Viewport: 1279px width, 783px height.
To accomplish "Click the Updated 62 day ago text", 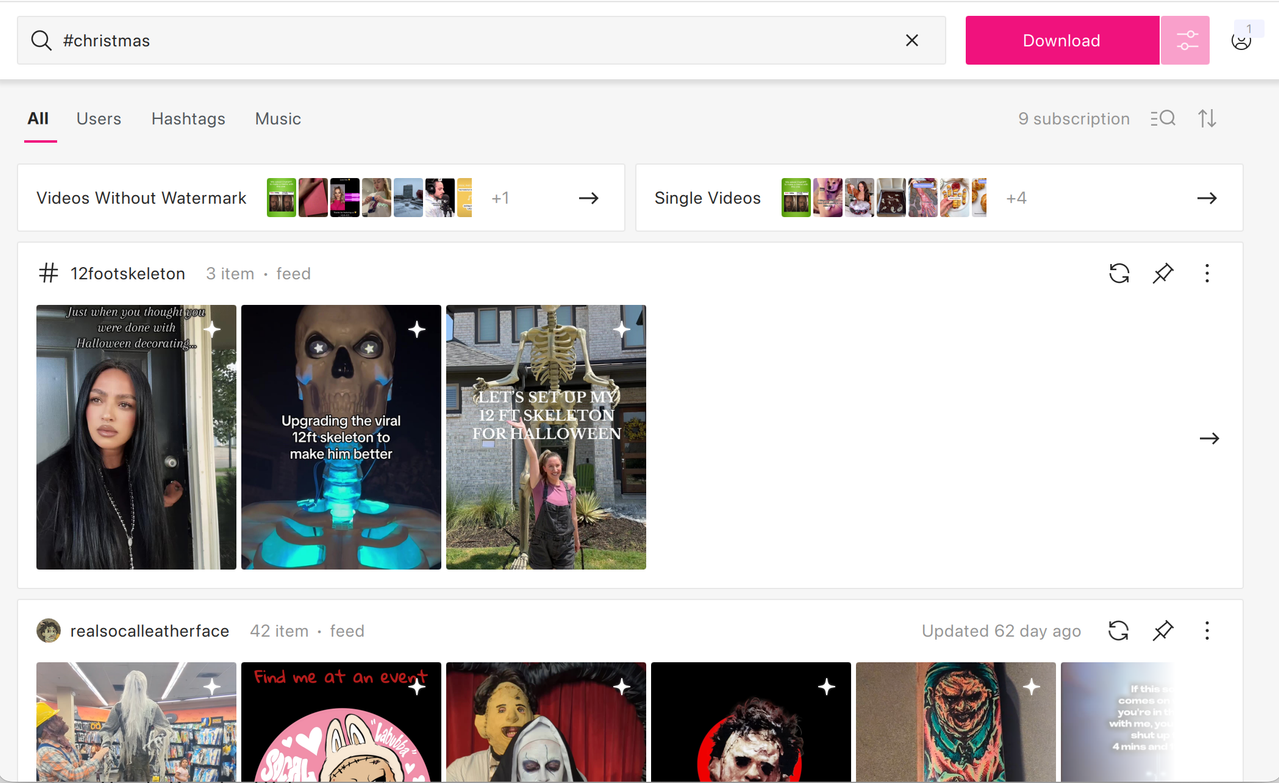I will (x=1001, y=631).
